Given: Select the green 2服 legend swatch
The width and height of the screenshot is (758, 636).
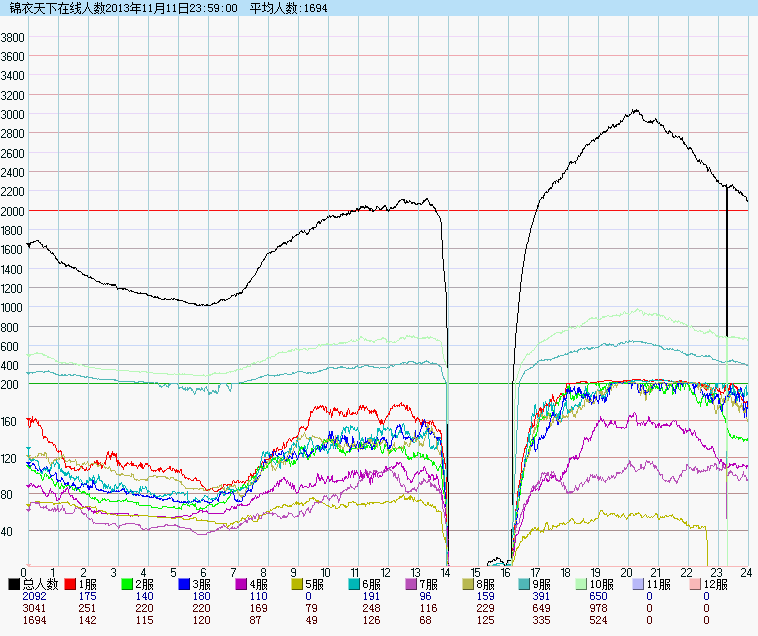Looking at the screenshot, I should (x=128, y=583).
